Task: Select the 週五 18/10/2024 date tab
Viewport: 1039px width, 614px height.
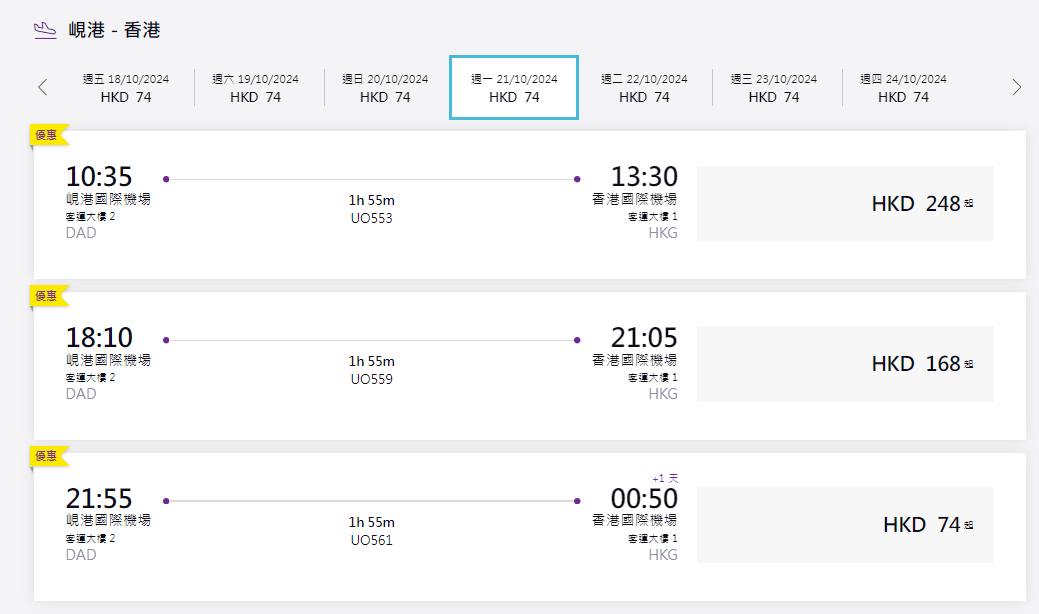Action: pos(126,88)
